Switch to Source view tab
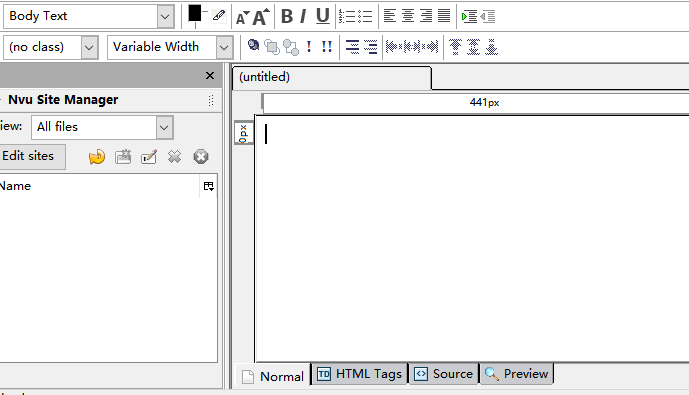Screen dimensions: 689x395 (443, 374)
